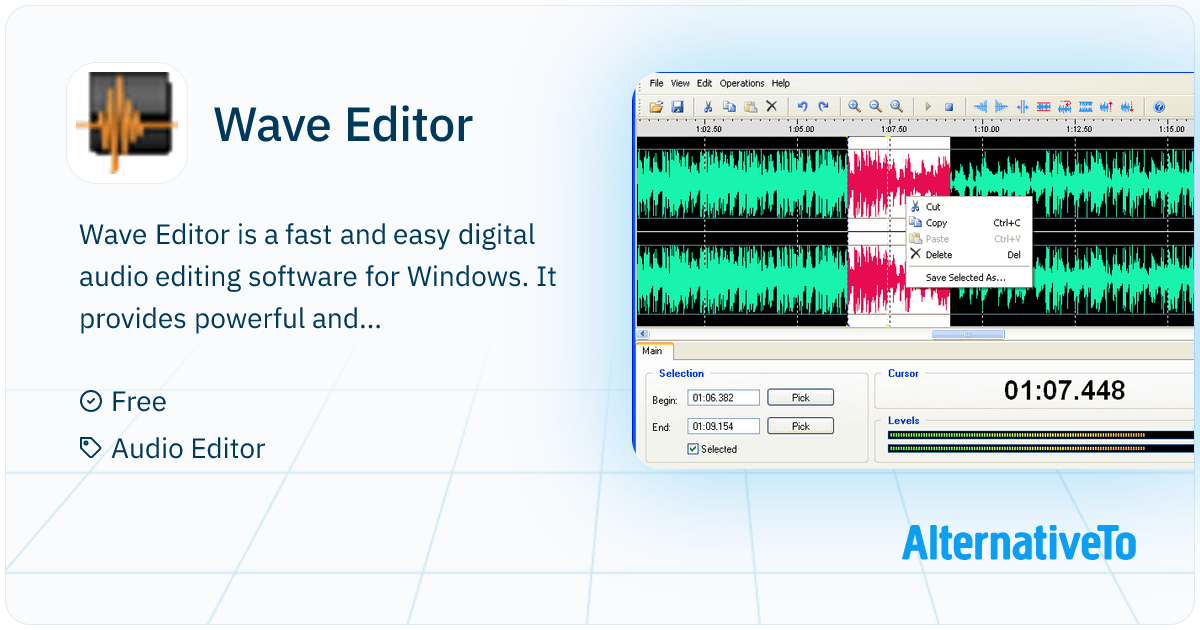The image size is (1200, 630).
Task: Click the AlternativeTo logo
Action: 1019,542
